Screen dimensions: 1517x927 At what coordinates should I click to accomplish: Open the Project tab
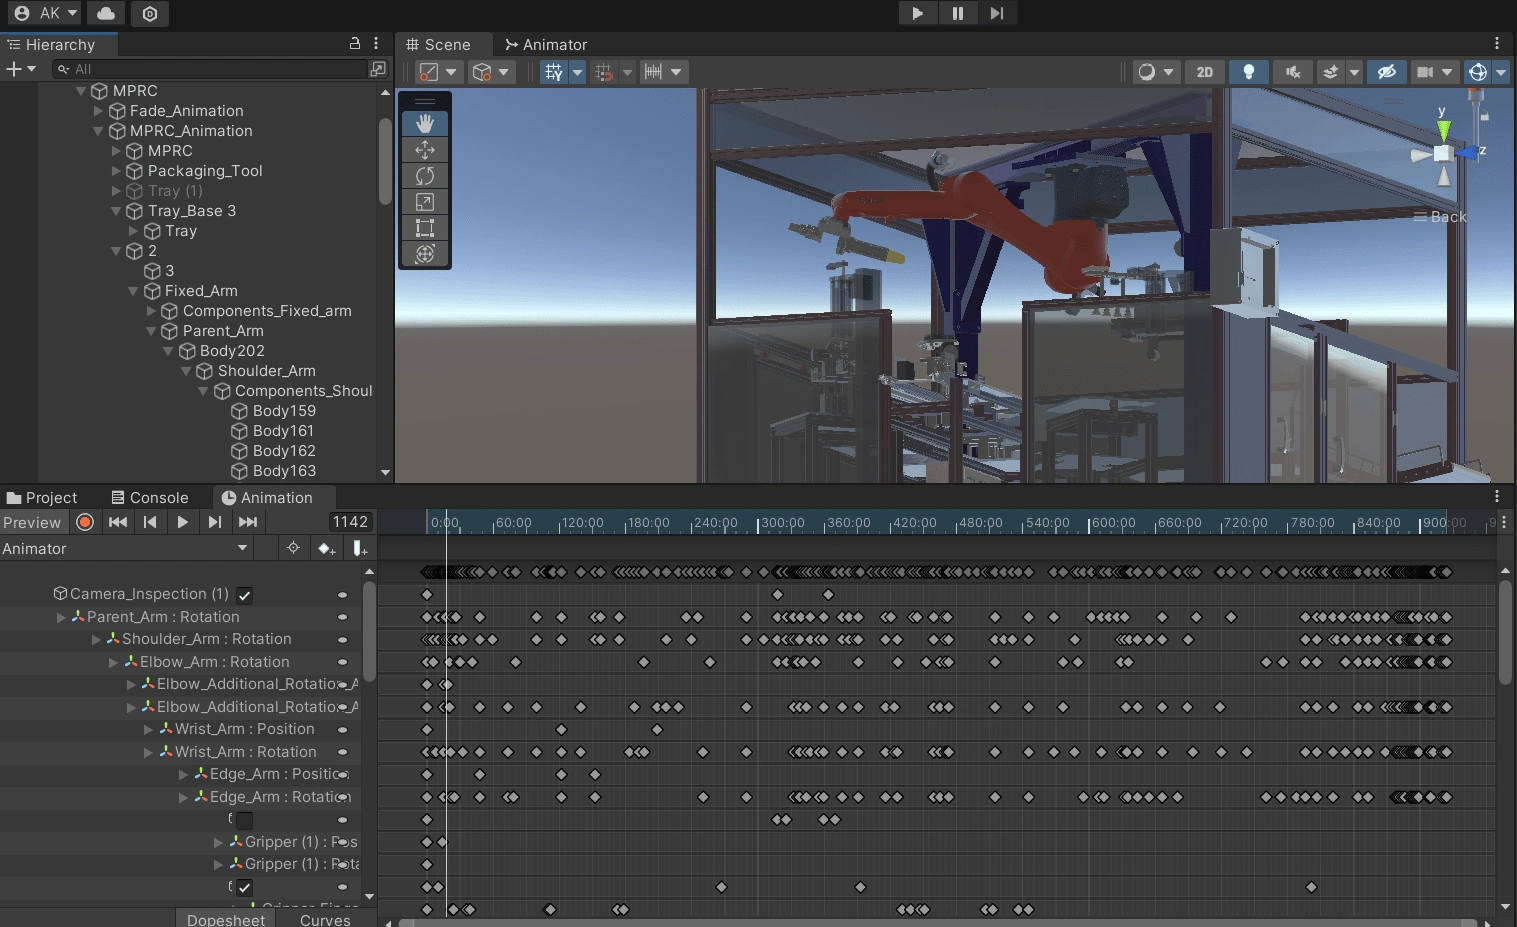click(42, 498)
